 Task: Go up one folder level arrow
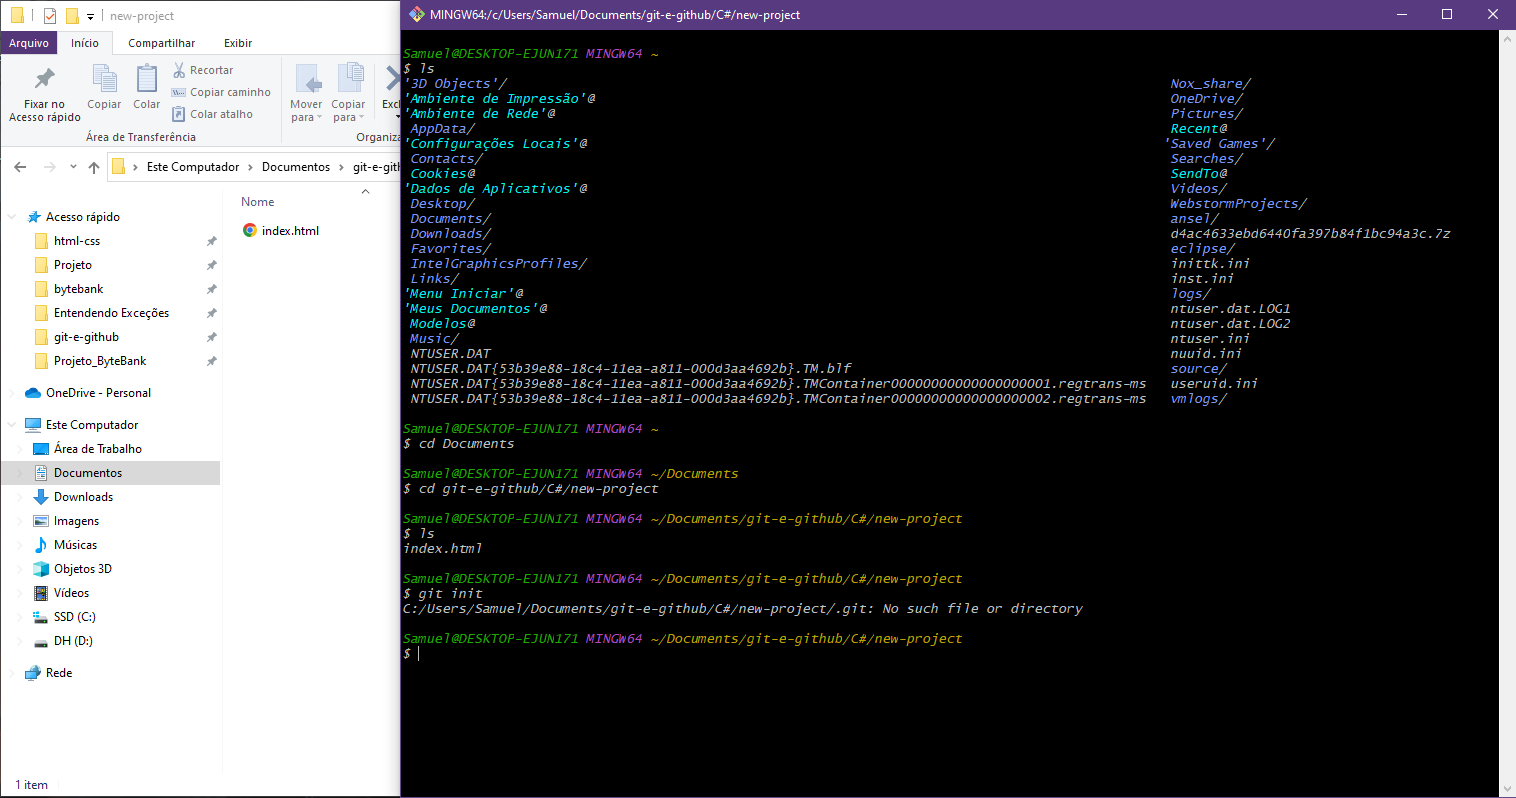[x=94, y=167]
